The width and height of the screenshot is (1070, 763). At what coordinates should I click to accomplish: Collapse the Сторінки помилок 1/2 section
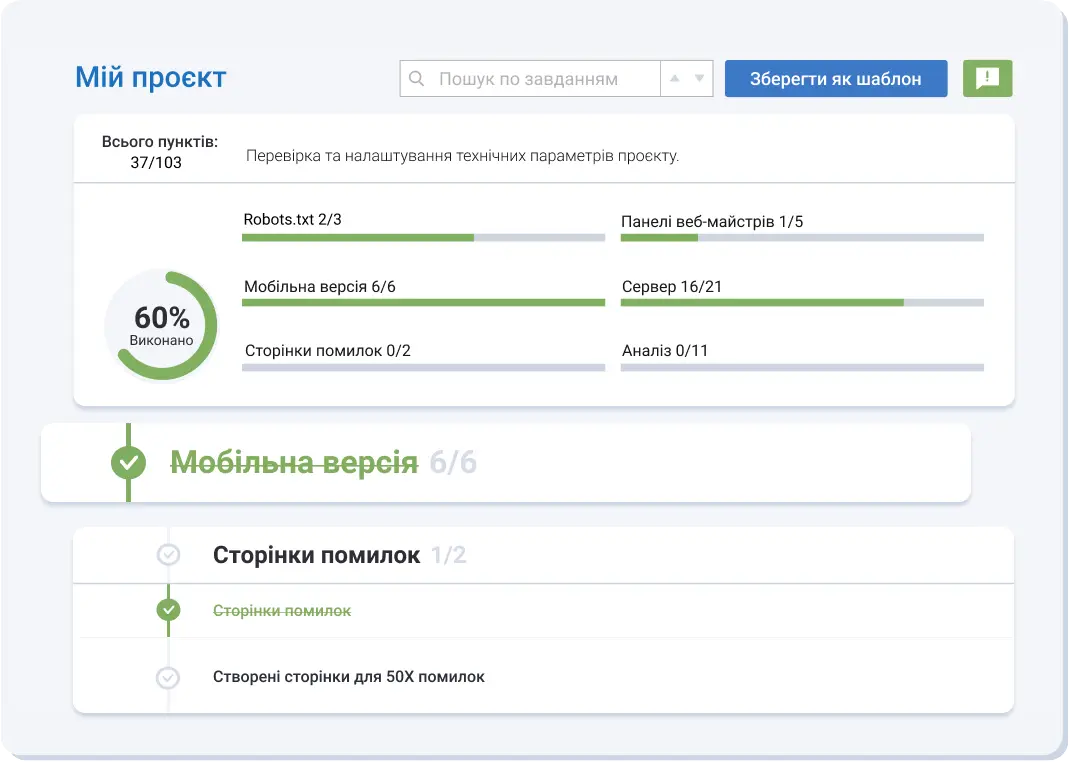coord(315,555)
